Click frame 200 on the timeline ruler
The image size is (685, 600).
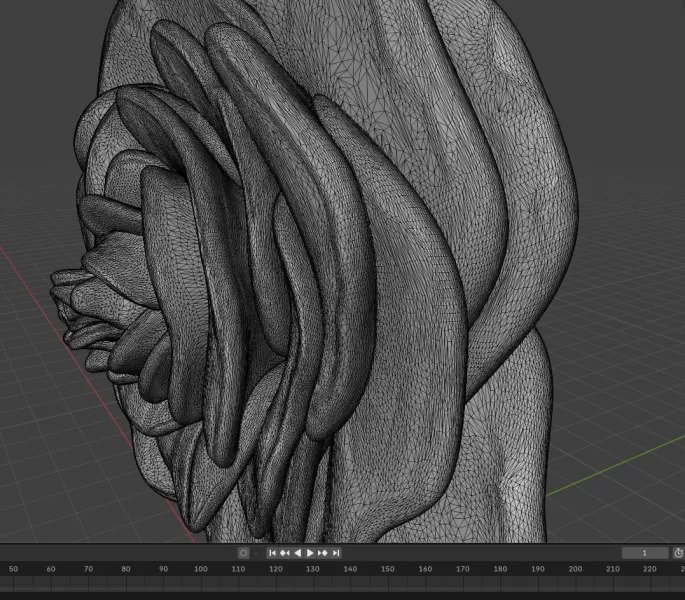click(x=575, y=569)
